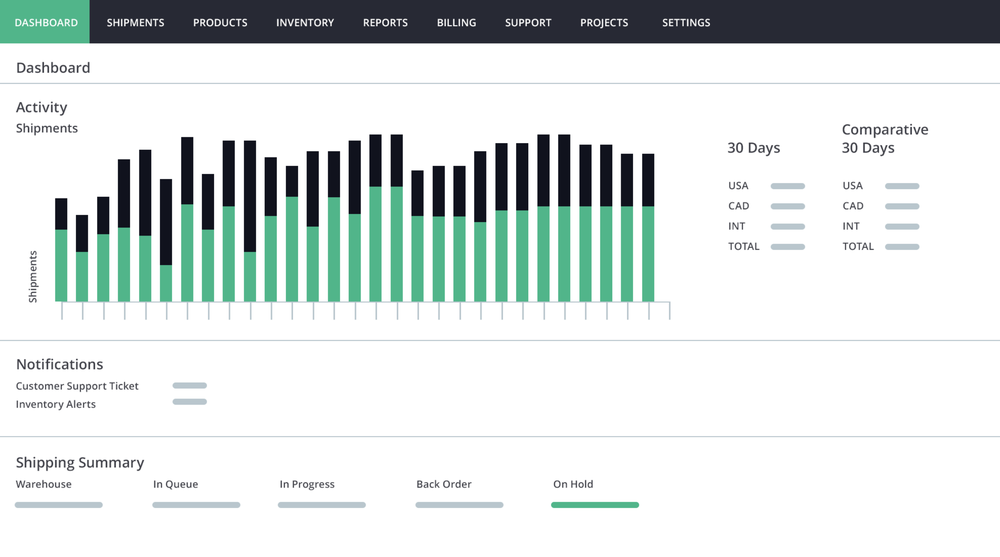The height and width of the screenshot is (557, 1000).
Task: Click the Comparative 30 Days USA value
Action: tap(902, 186)
